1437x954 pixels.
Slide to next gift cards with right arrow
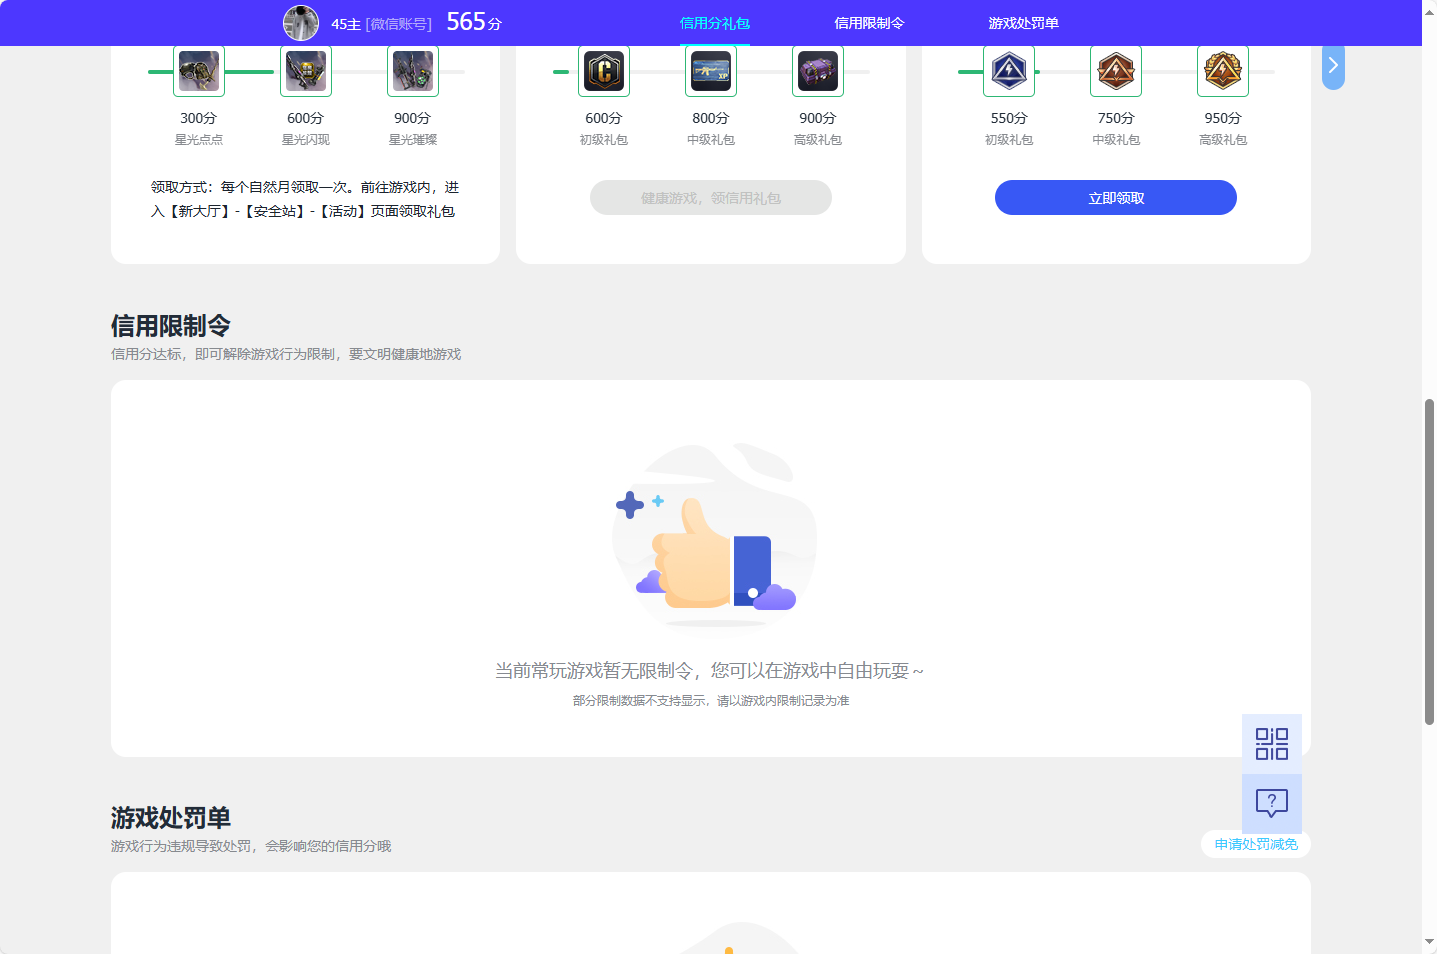coord(1333,66)
